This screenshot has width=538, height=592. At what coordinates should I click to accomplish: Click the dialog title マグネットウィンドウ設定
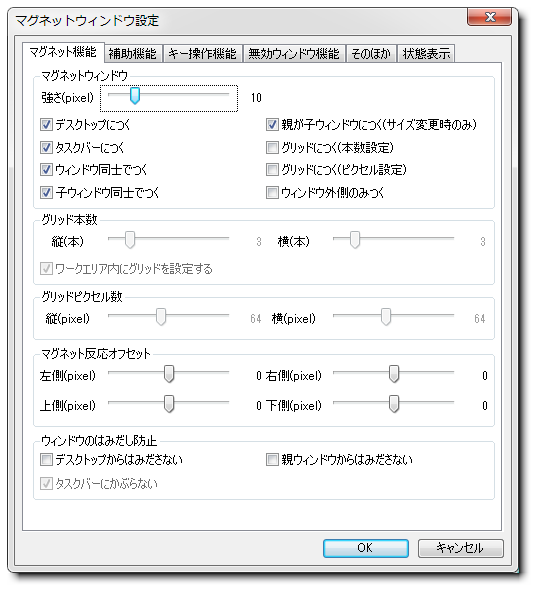pyautogui.click(x=87, y=20)
